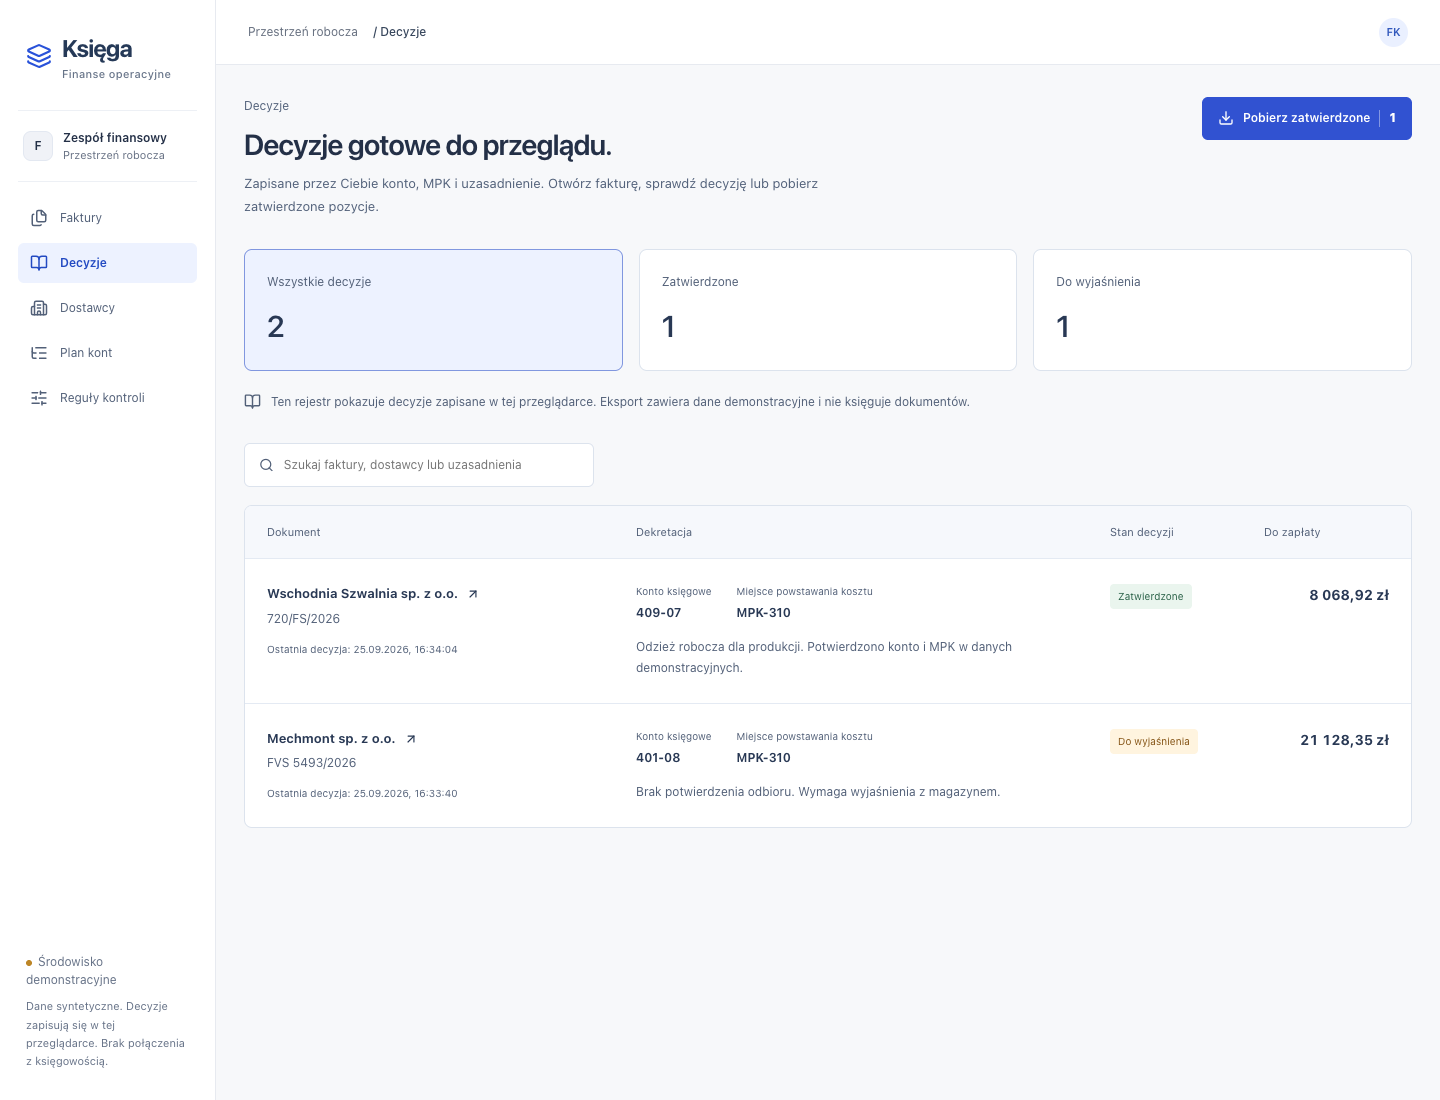Select the Decyzje open-book sidebar icon
Screen dimensions: 1440x1100
click(39, 263)
